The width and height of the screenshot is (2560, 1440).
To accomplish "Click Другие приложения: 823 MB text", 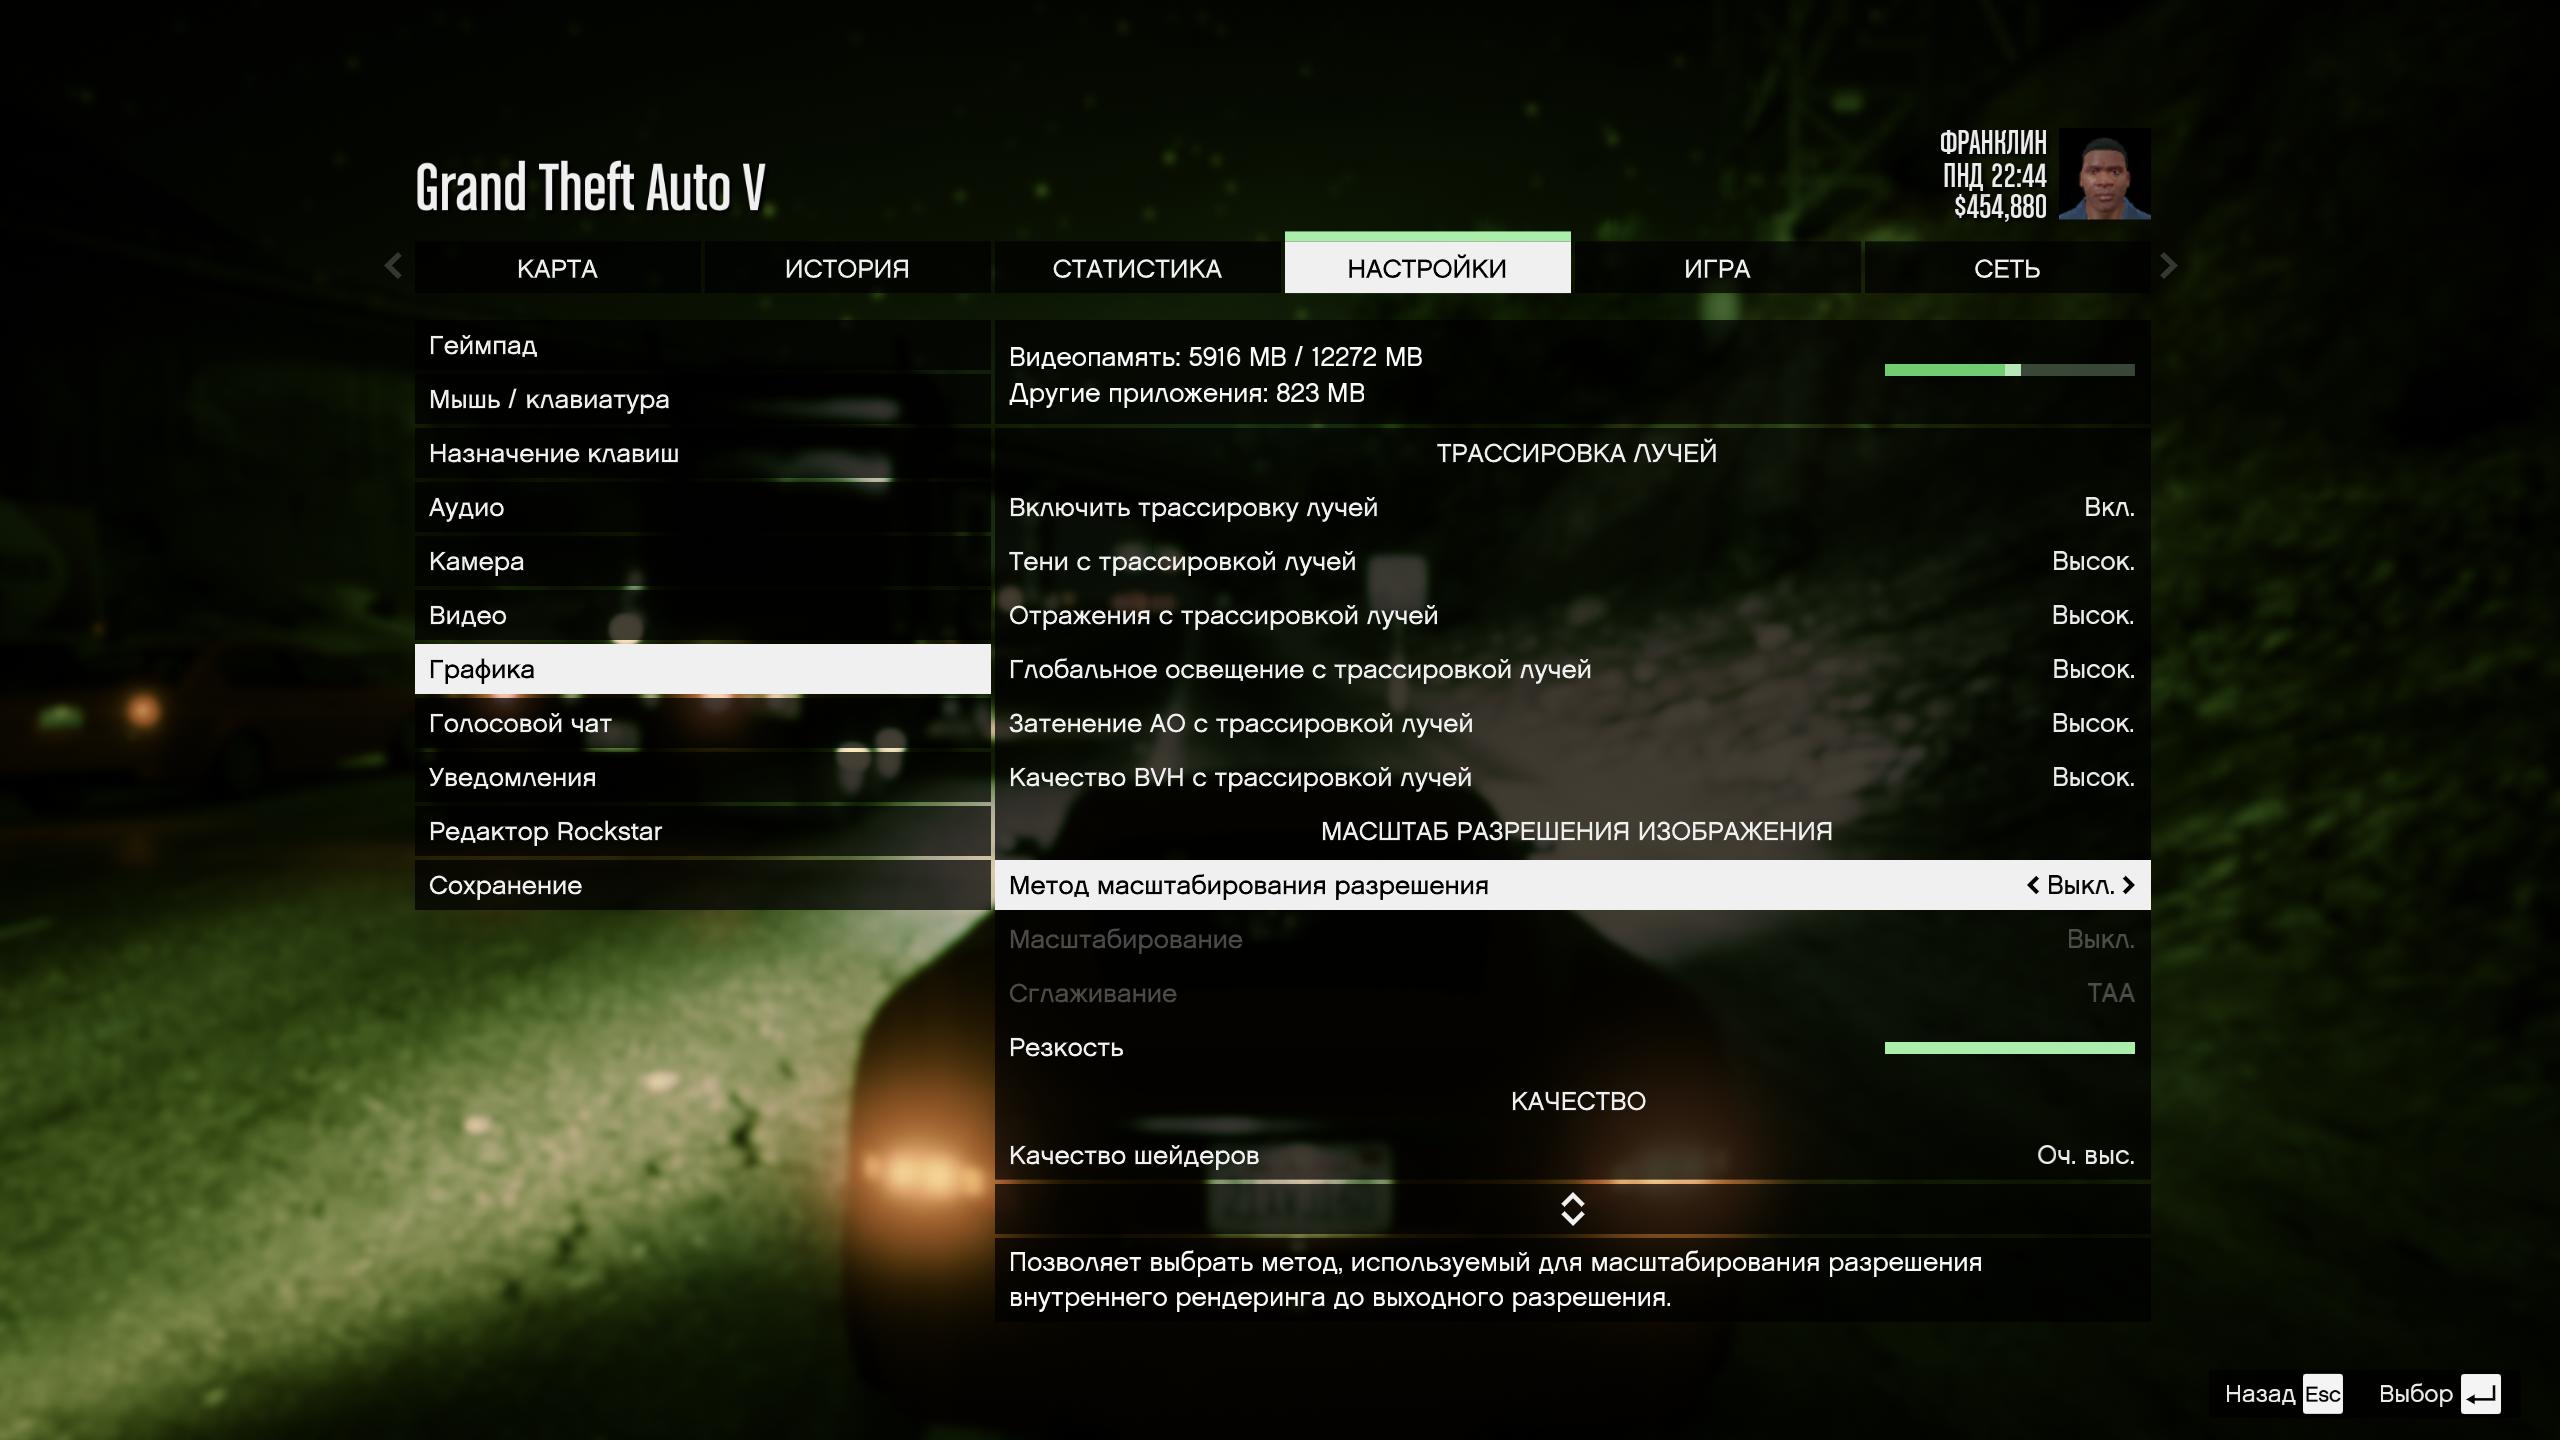I will coord(1187,393).
